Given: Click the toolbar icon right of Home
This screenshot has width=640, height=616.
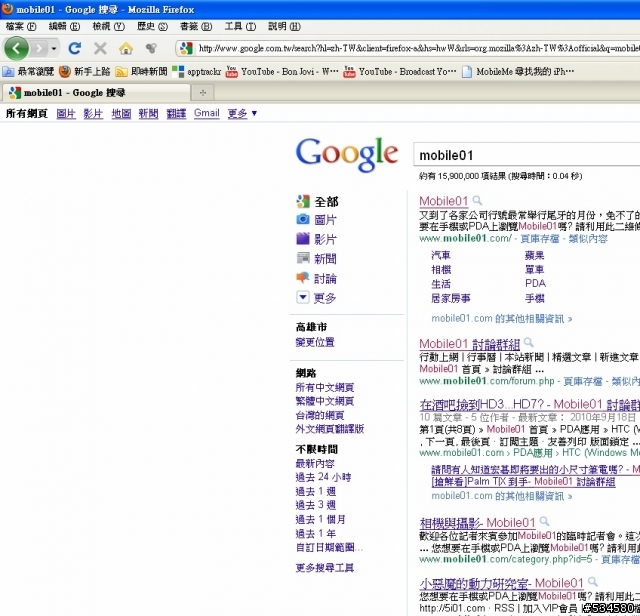Looking at the screenshot, I should point(151,49).
